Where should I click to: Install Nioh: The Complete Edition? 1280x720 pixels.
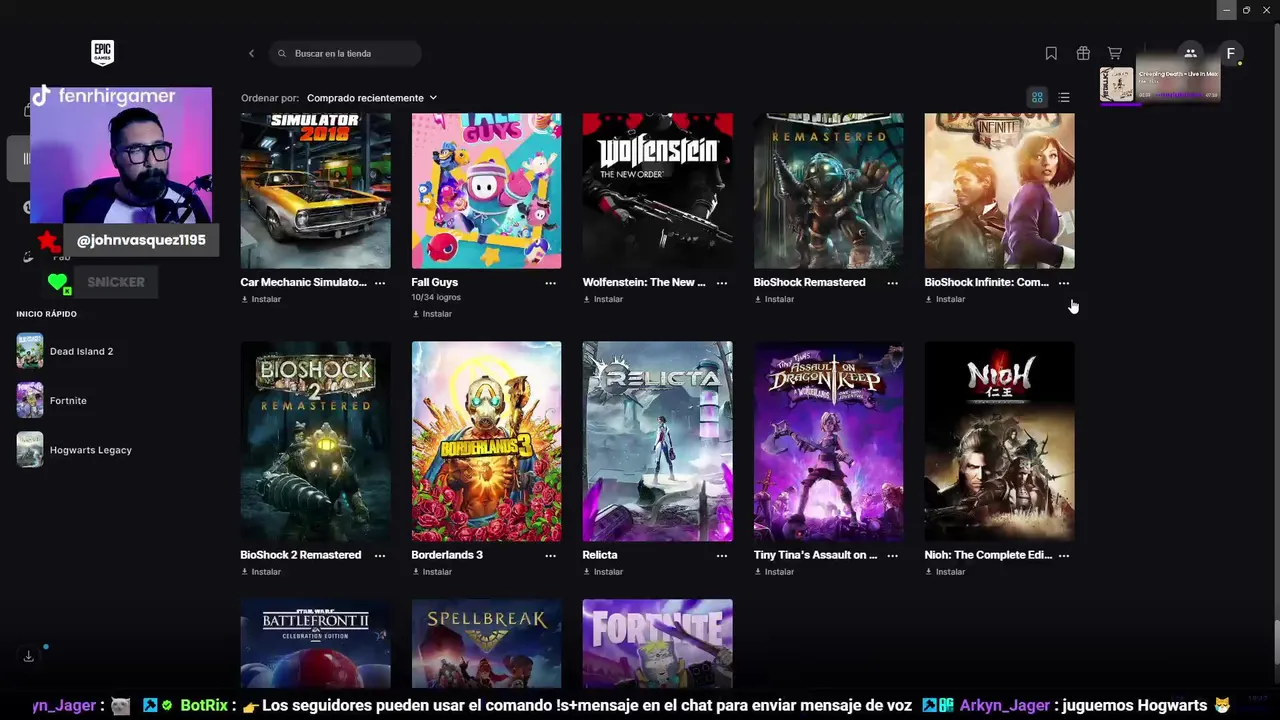(945, 572)
